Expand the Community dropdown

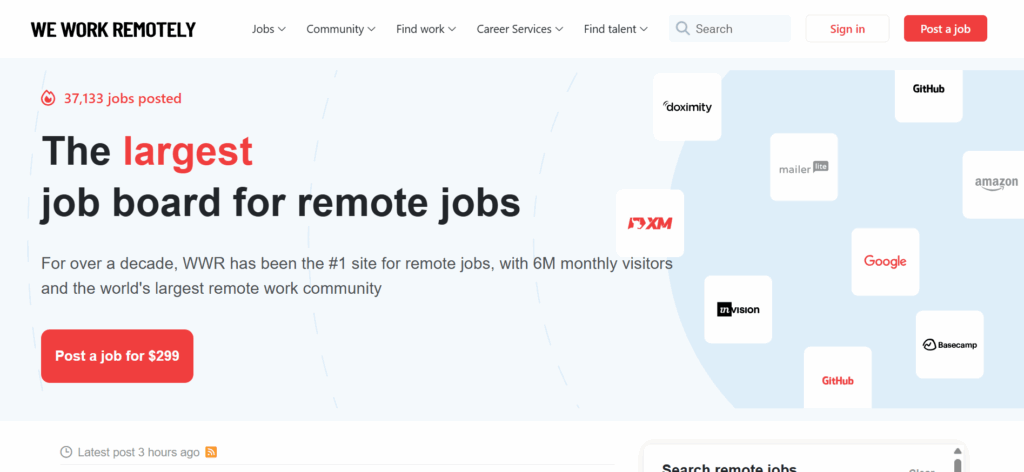click(x=341, y=29)
